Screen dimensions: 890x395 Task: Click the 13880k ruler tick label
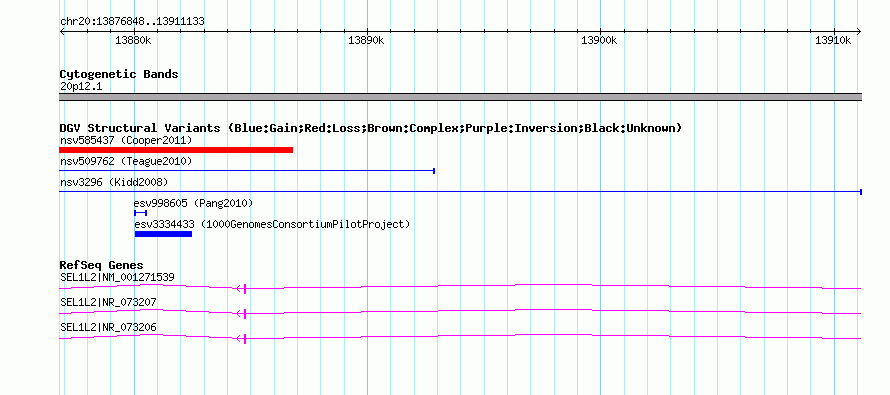pyautogui.click(x=133, y=40)
